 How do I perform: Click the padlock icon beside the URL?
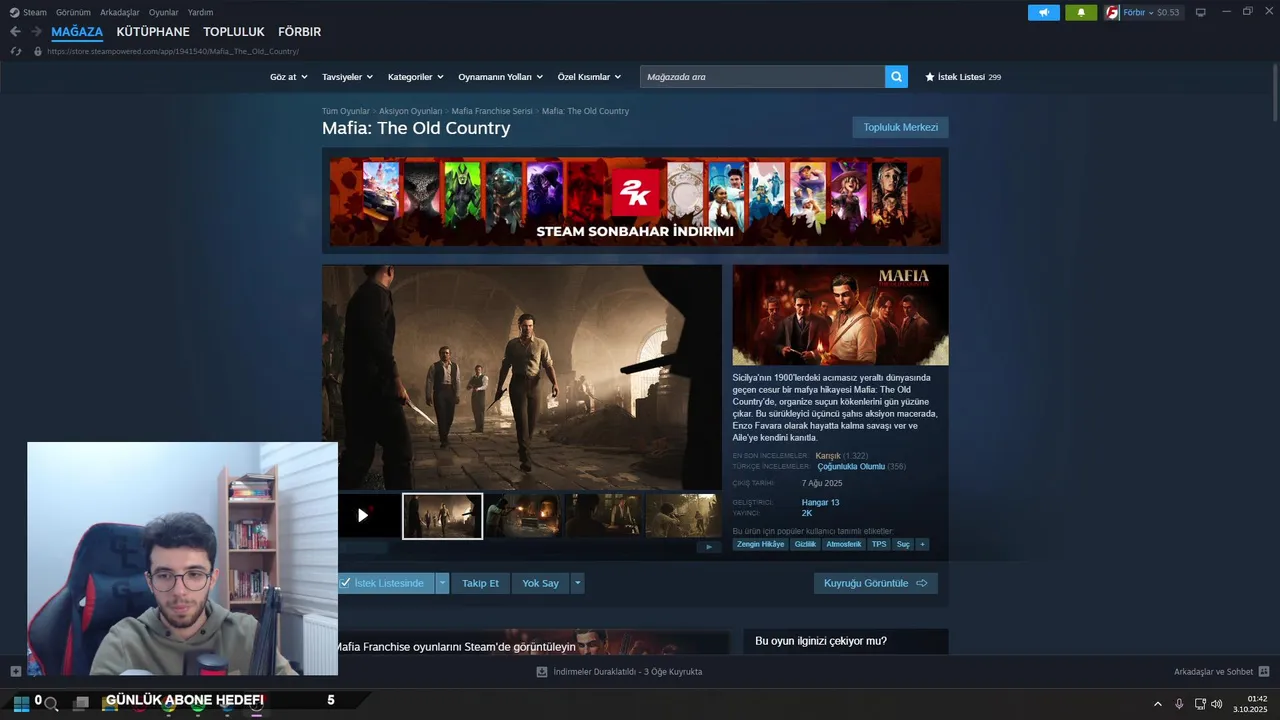click(38, 51)
